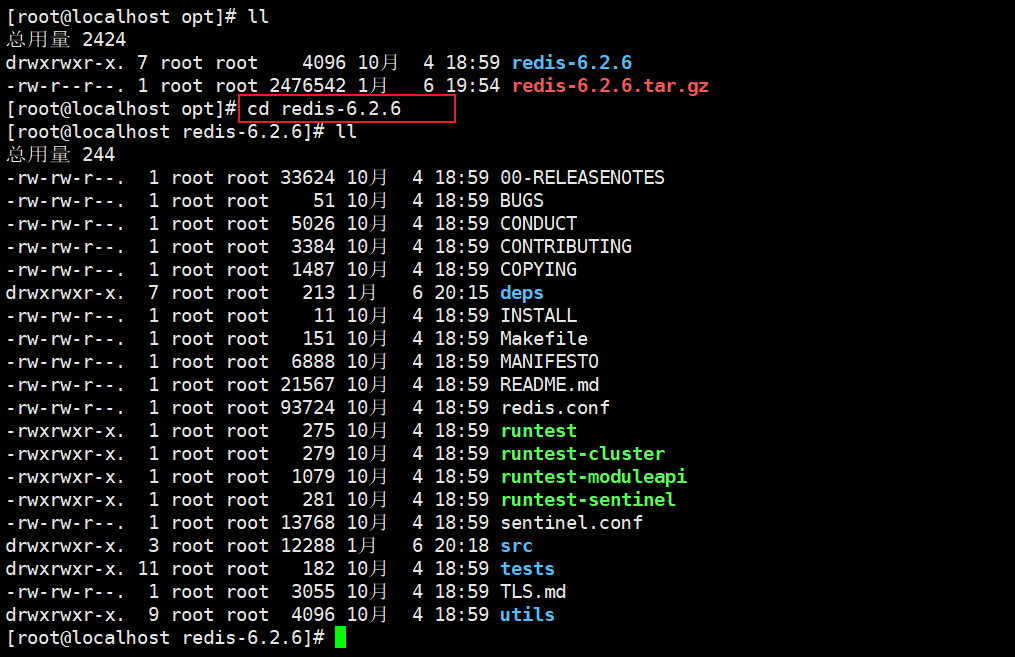
Task: Select the README.md file name
Action: click(549, 385)
